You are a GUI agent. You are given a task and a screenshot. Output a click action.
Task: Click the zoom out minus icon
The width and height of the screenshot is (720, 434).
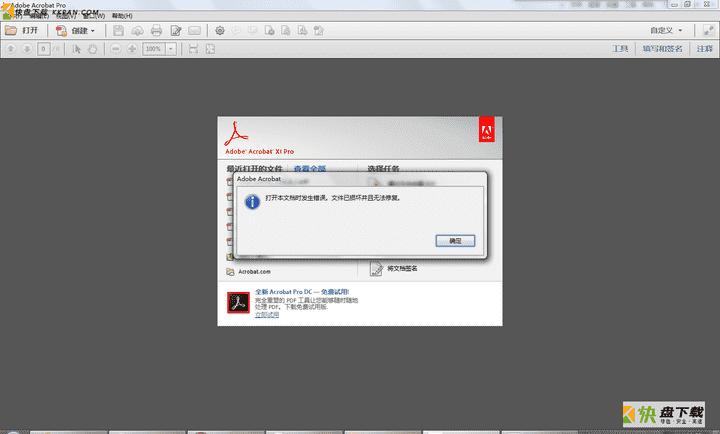pos(116,49)
